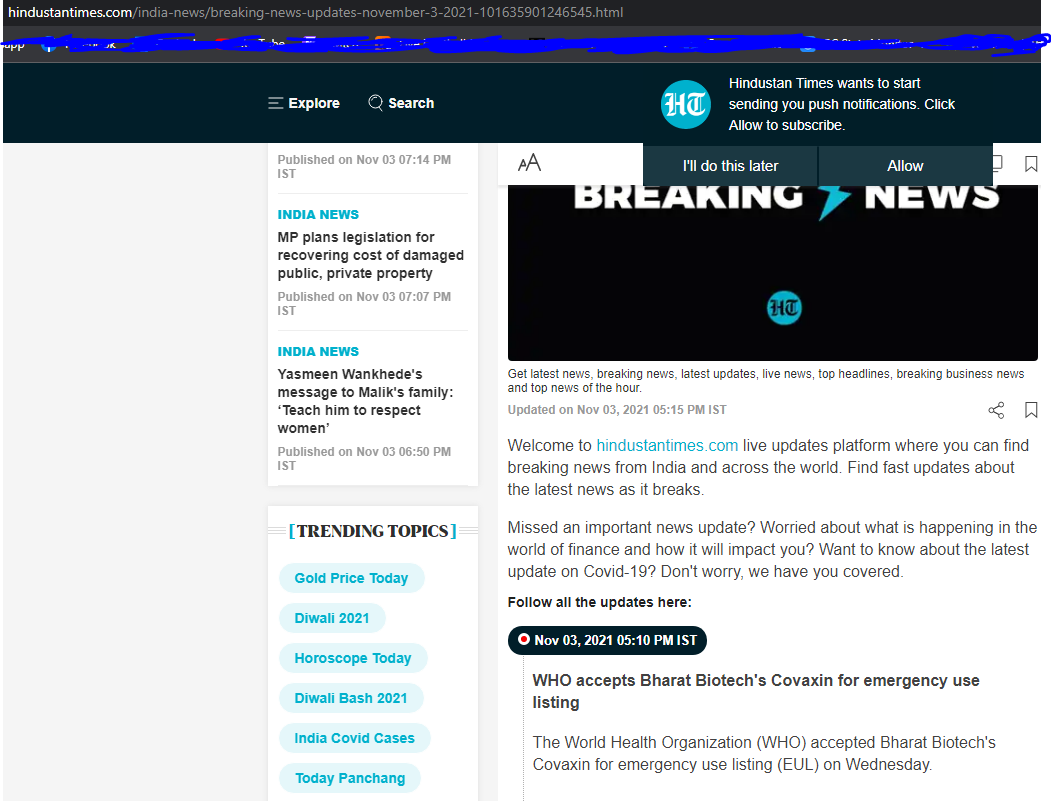Select Diwali Bash 2021 trending topic
Viewport: 1051px width, 801px height.
[351, 698]
